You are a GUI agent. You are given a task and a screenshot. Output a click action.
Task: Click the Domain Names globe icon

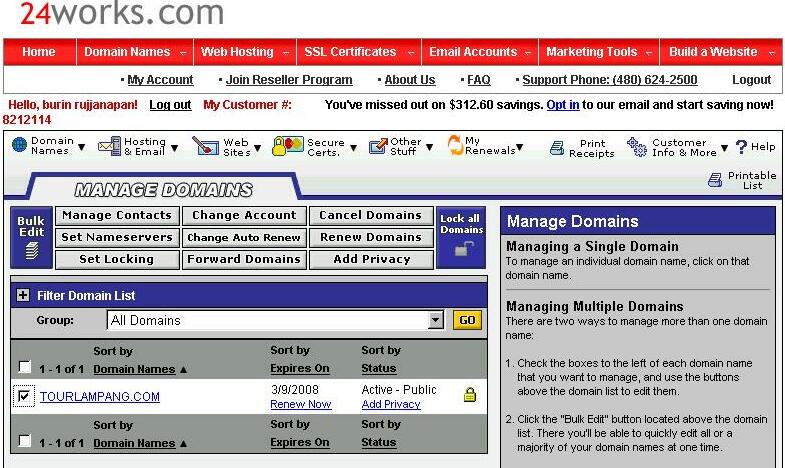[x=19, y=145]
